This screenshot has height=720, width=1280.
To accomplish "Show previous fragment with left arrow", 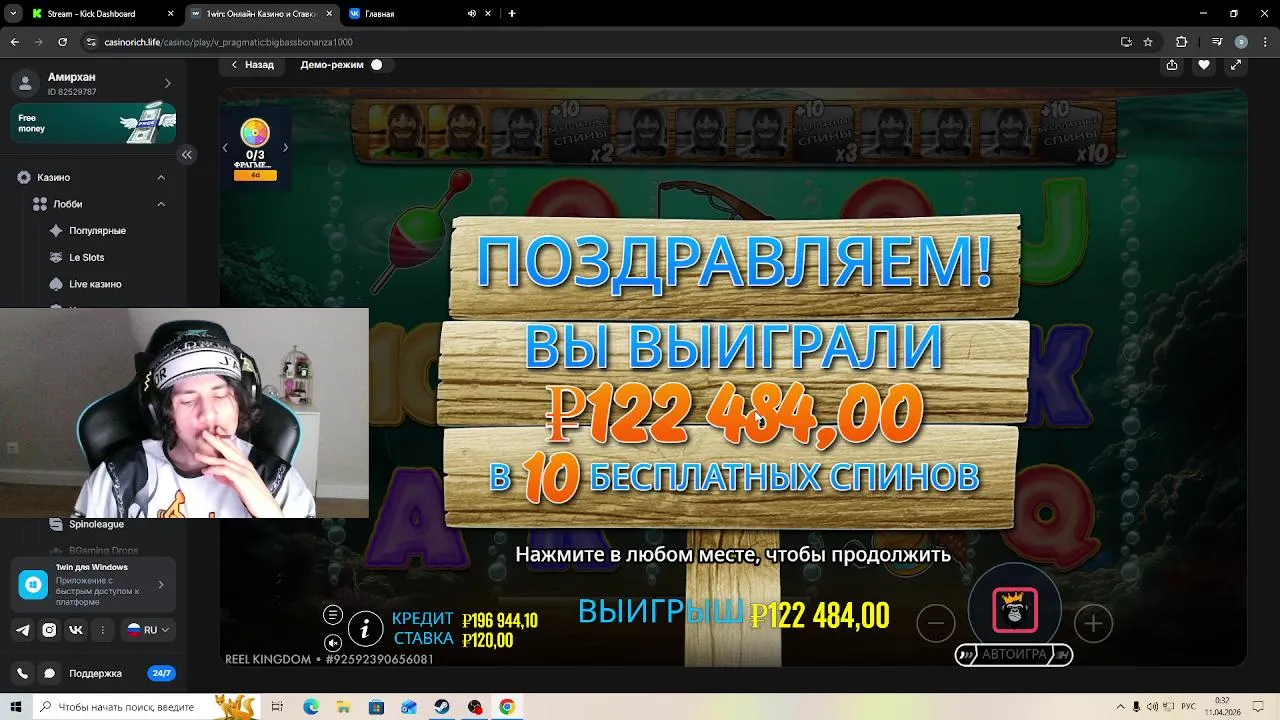I will (x=225, y=148).
